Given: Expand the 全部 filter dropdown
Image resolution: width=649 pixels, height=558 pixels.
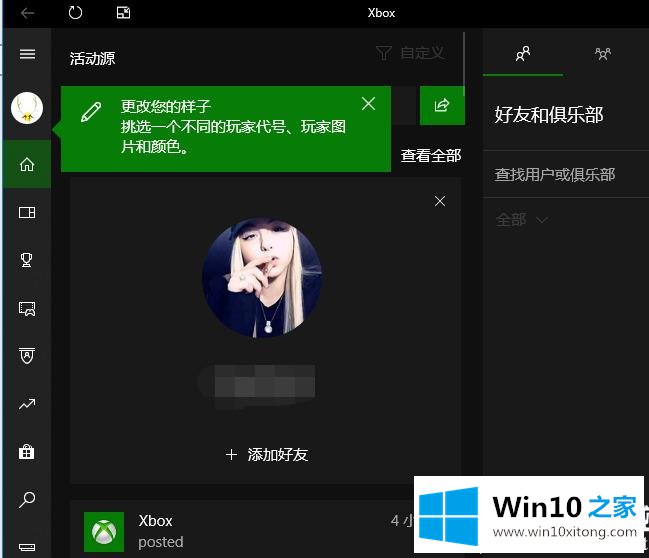Looking at the screenshot, I should (522, 220).
